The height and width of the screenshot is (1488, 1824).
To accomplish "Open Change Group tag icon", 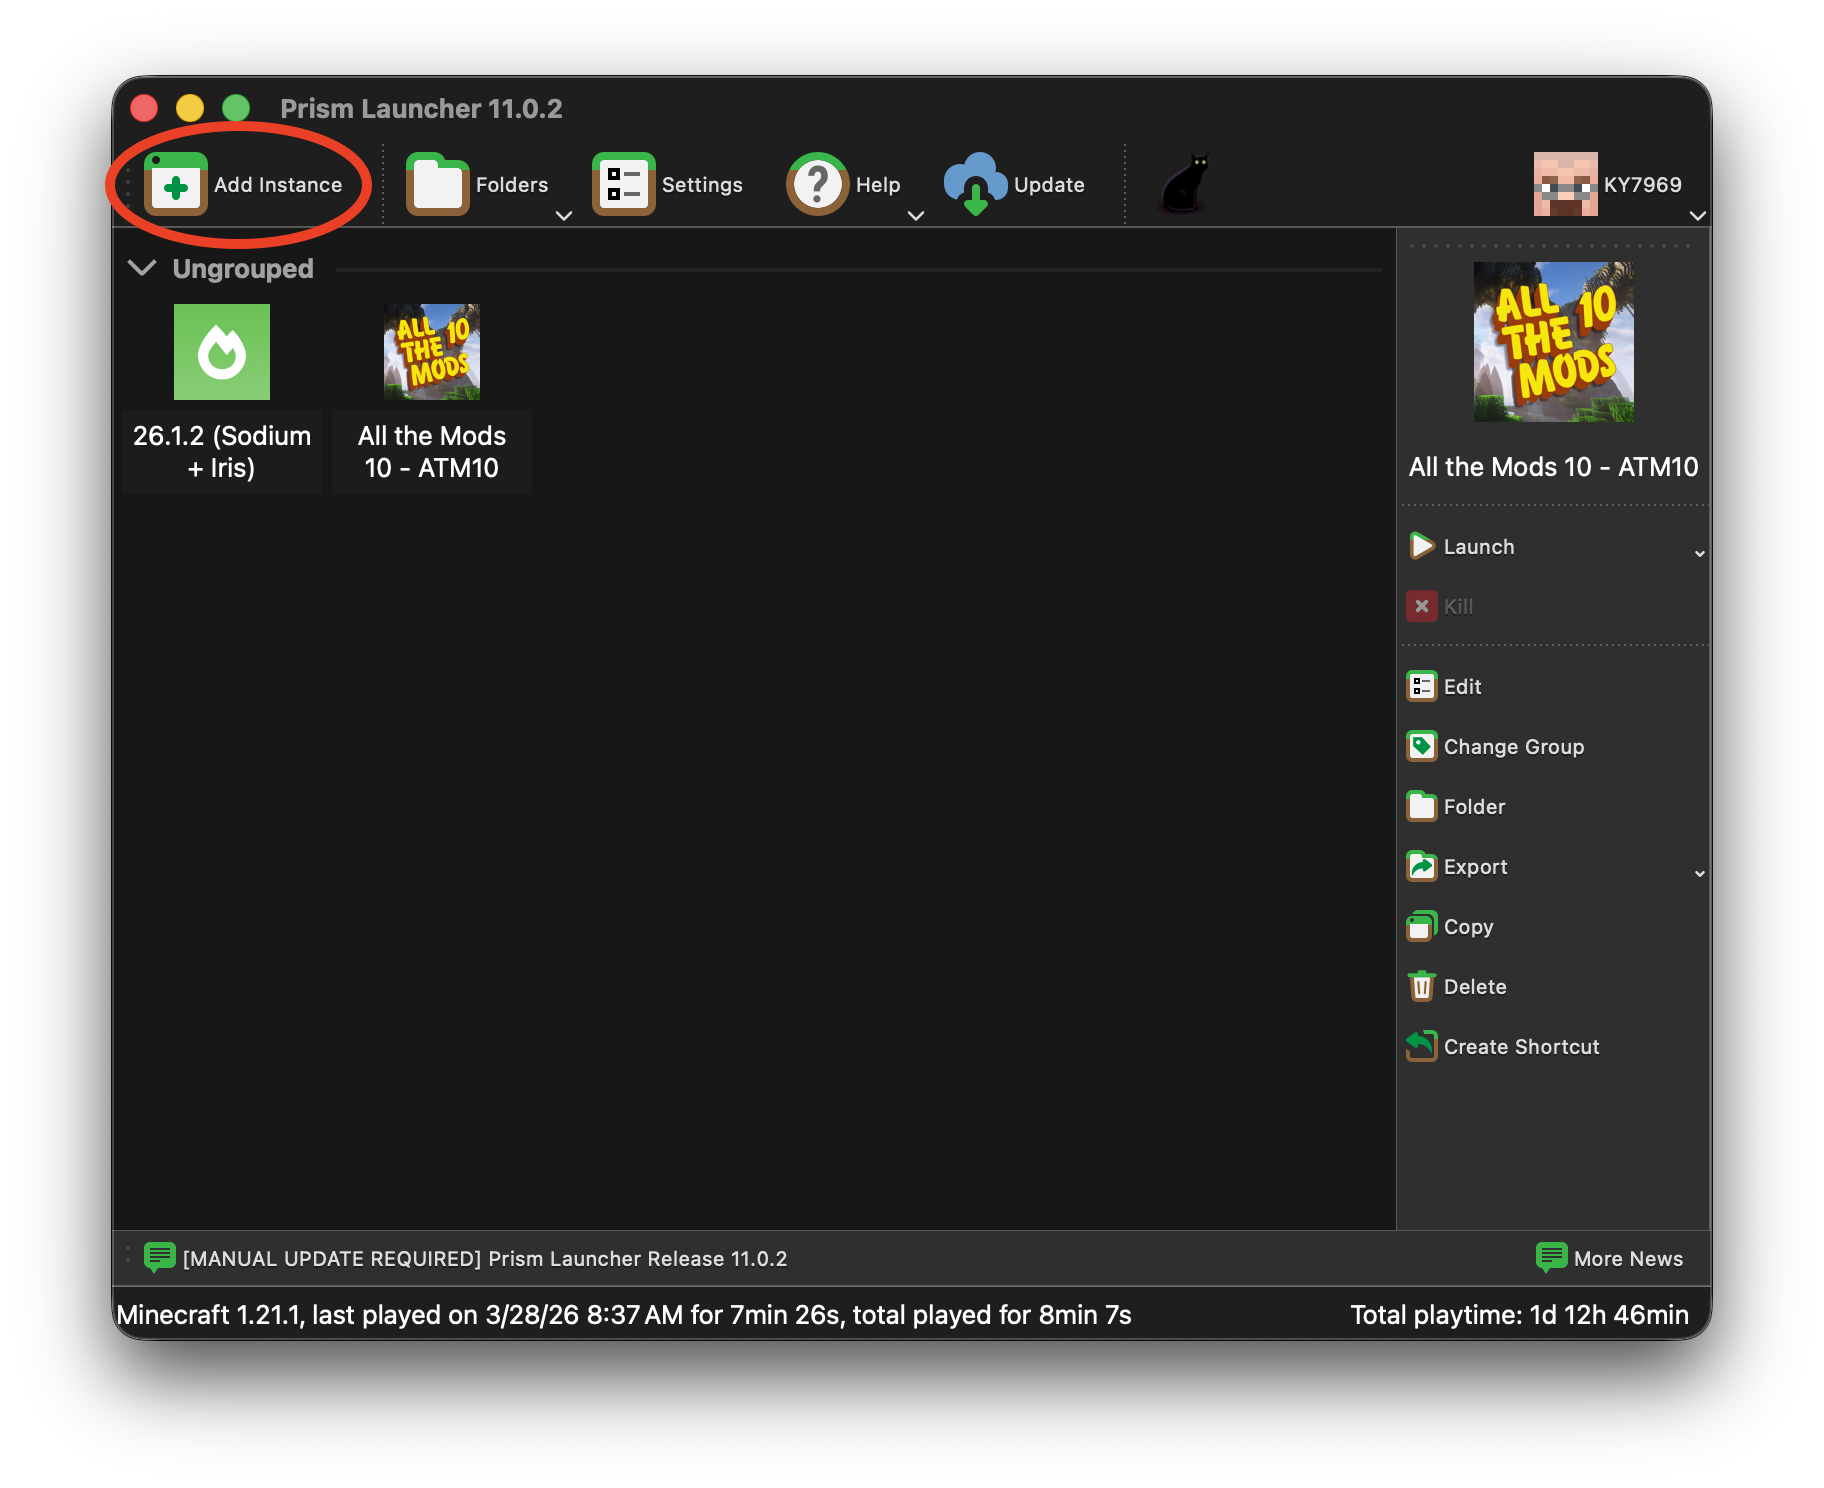I will pyautogui.click(x=1421, y=747).
